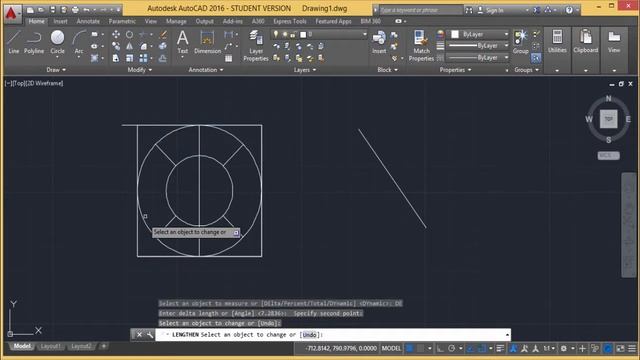Select the Copy tool in Modify panel
Image resolution: width=640 pixels, height=360 pixels.
pos(116,46)
